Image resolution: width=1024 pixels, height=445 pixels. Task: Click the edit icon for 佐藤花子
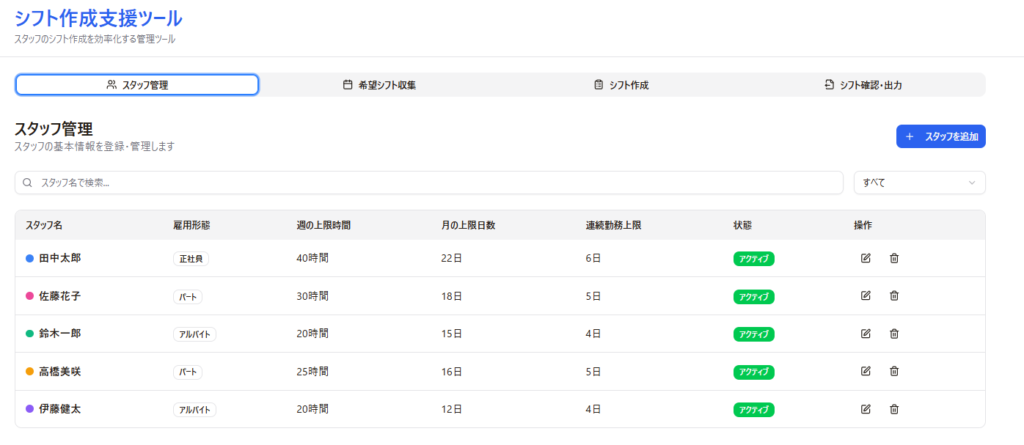(x=865, y=296)
